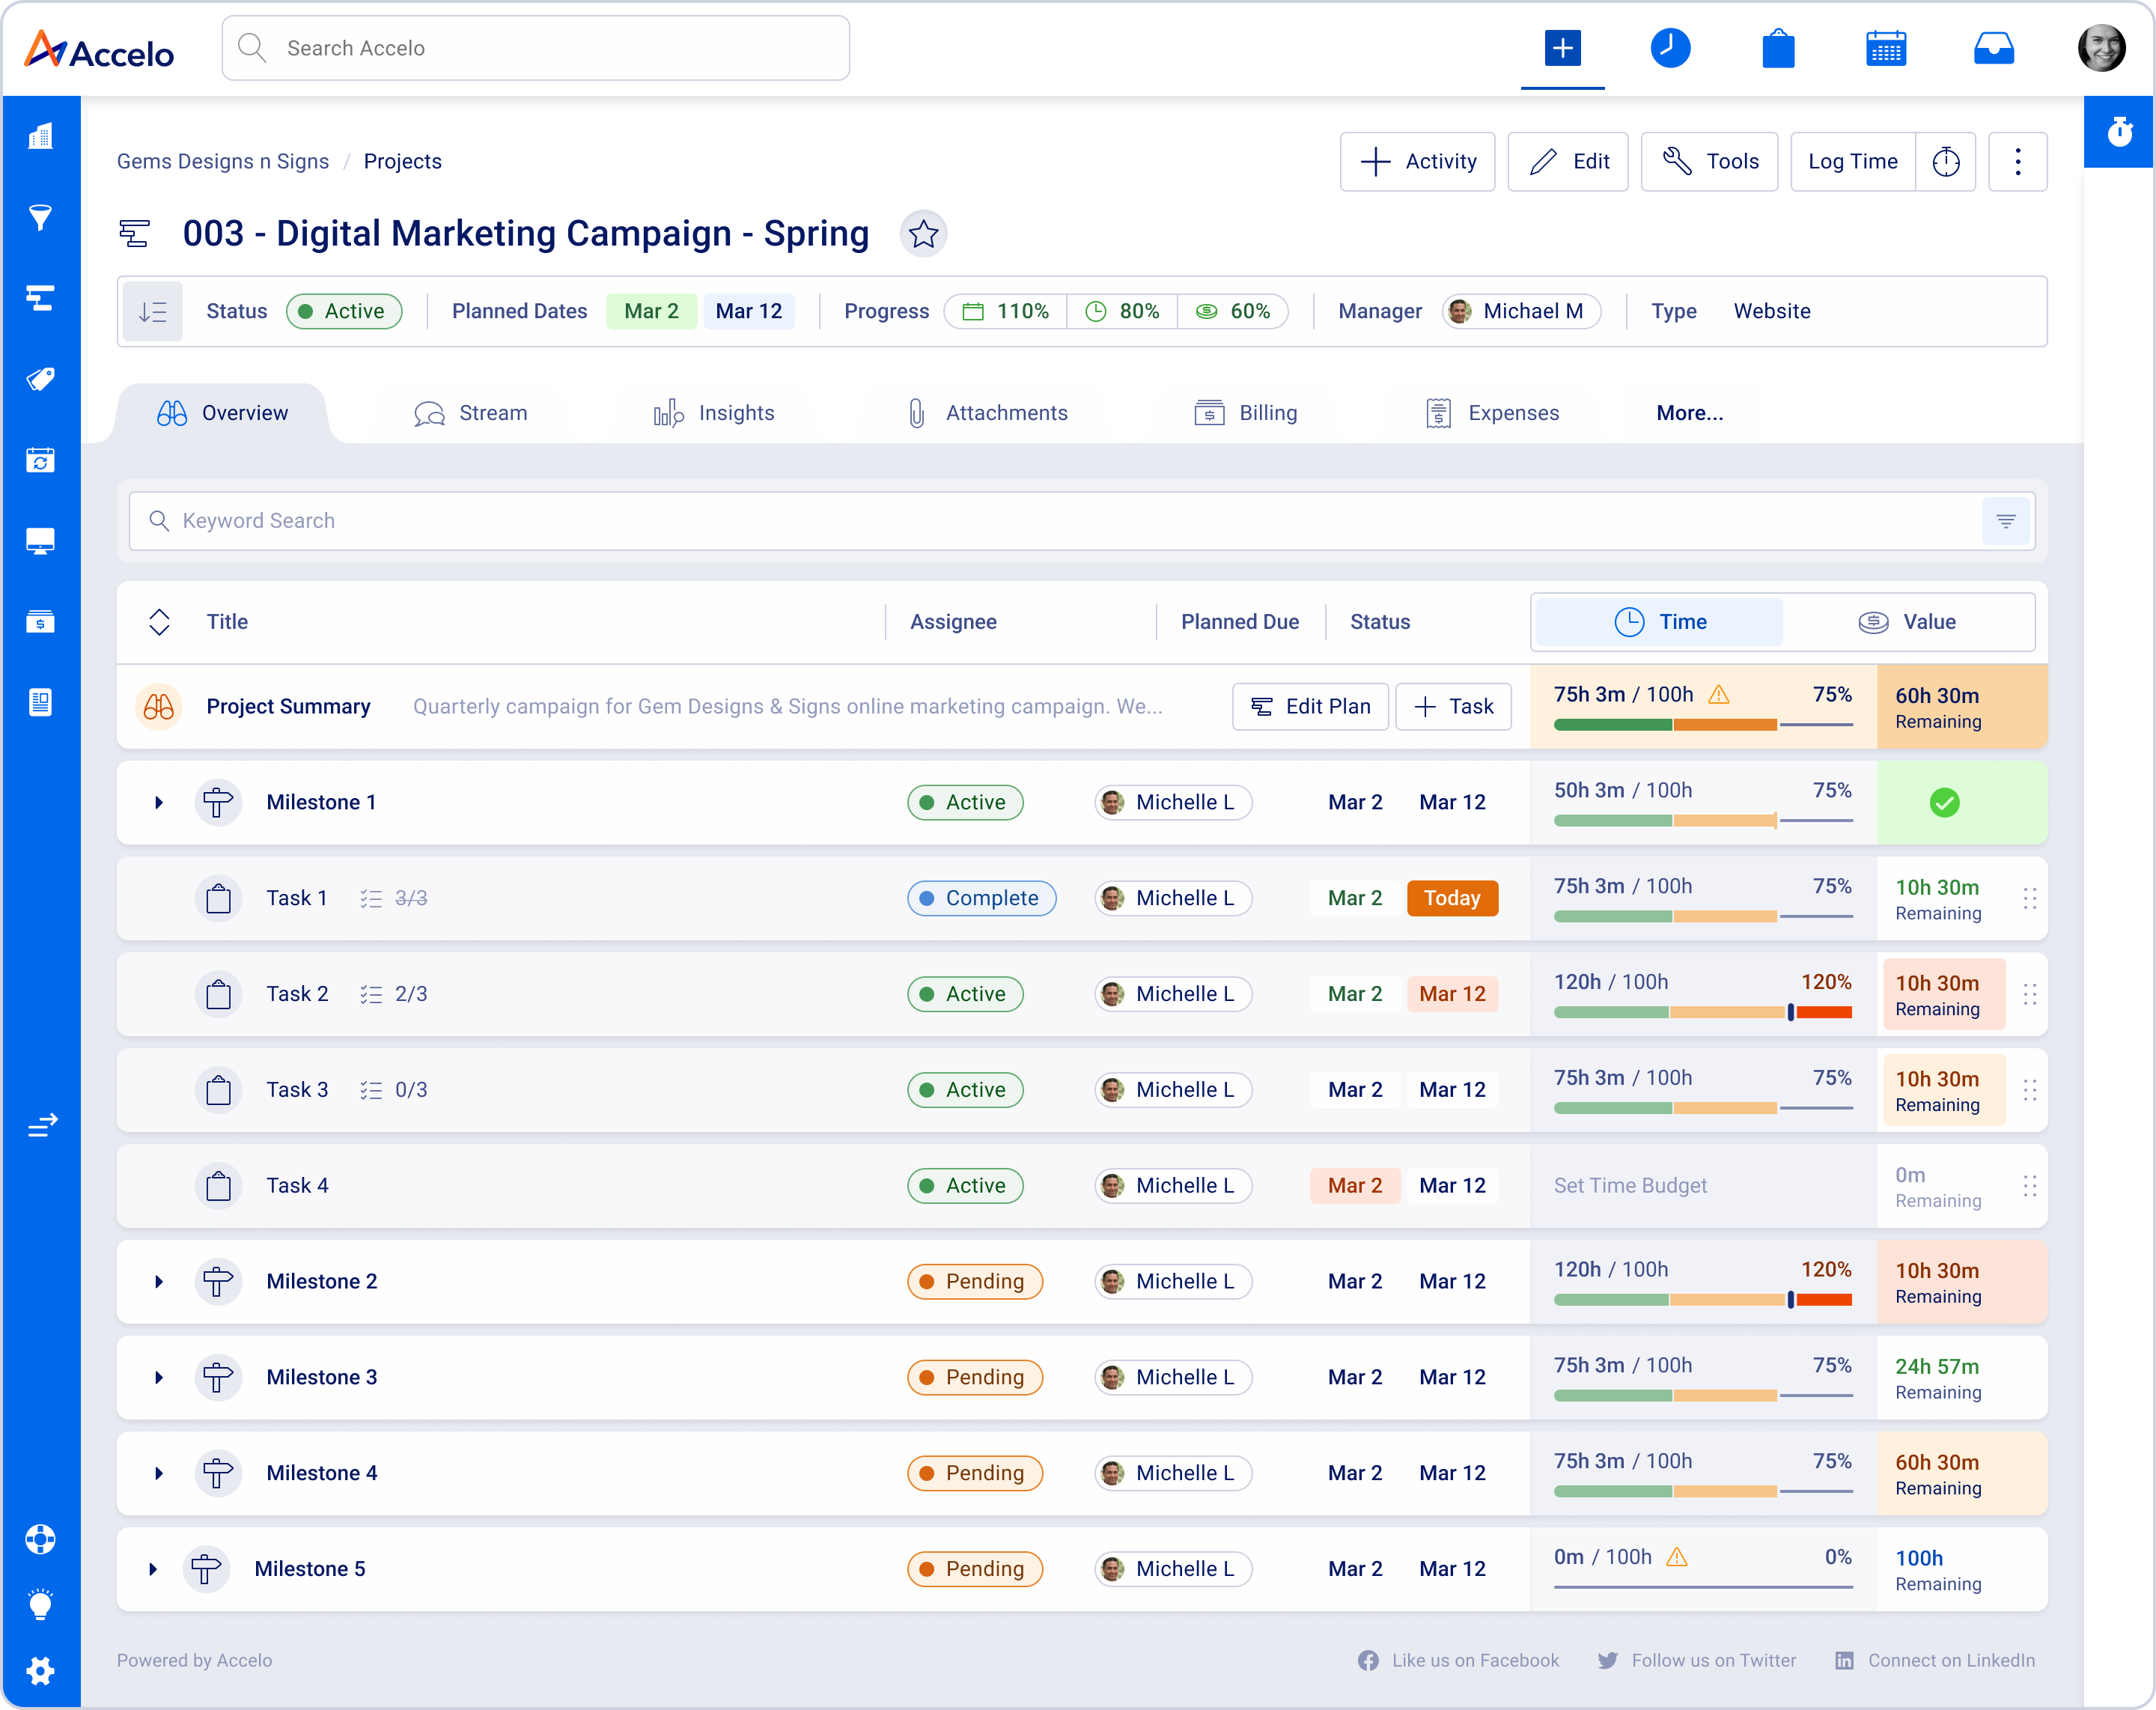This screenshot has height=1710, width=2156.
Task: Start the timer stopwatch beside Log Time
Action: 1945,162
